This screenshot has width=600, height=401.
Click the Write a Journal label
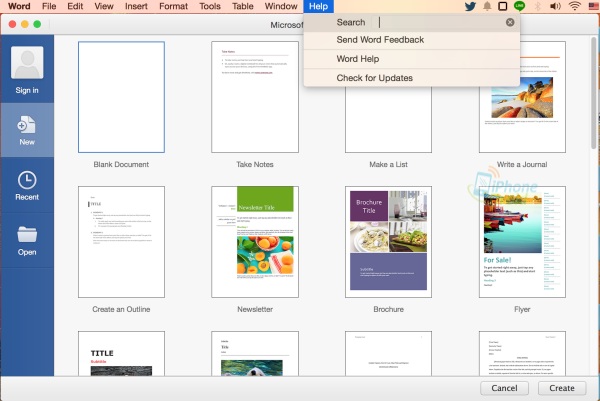click(x=522, y=165)
